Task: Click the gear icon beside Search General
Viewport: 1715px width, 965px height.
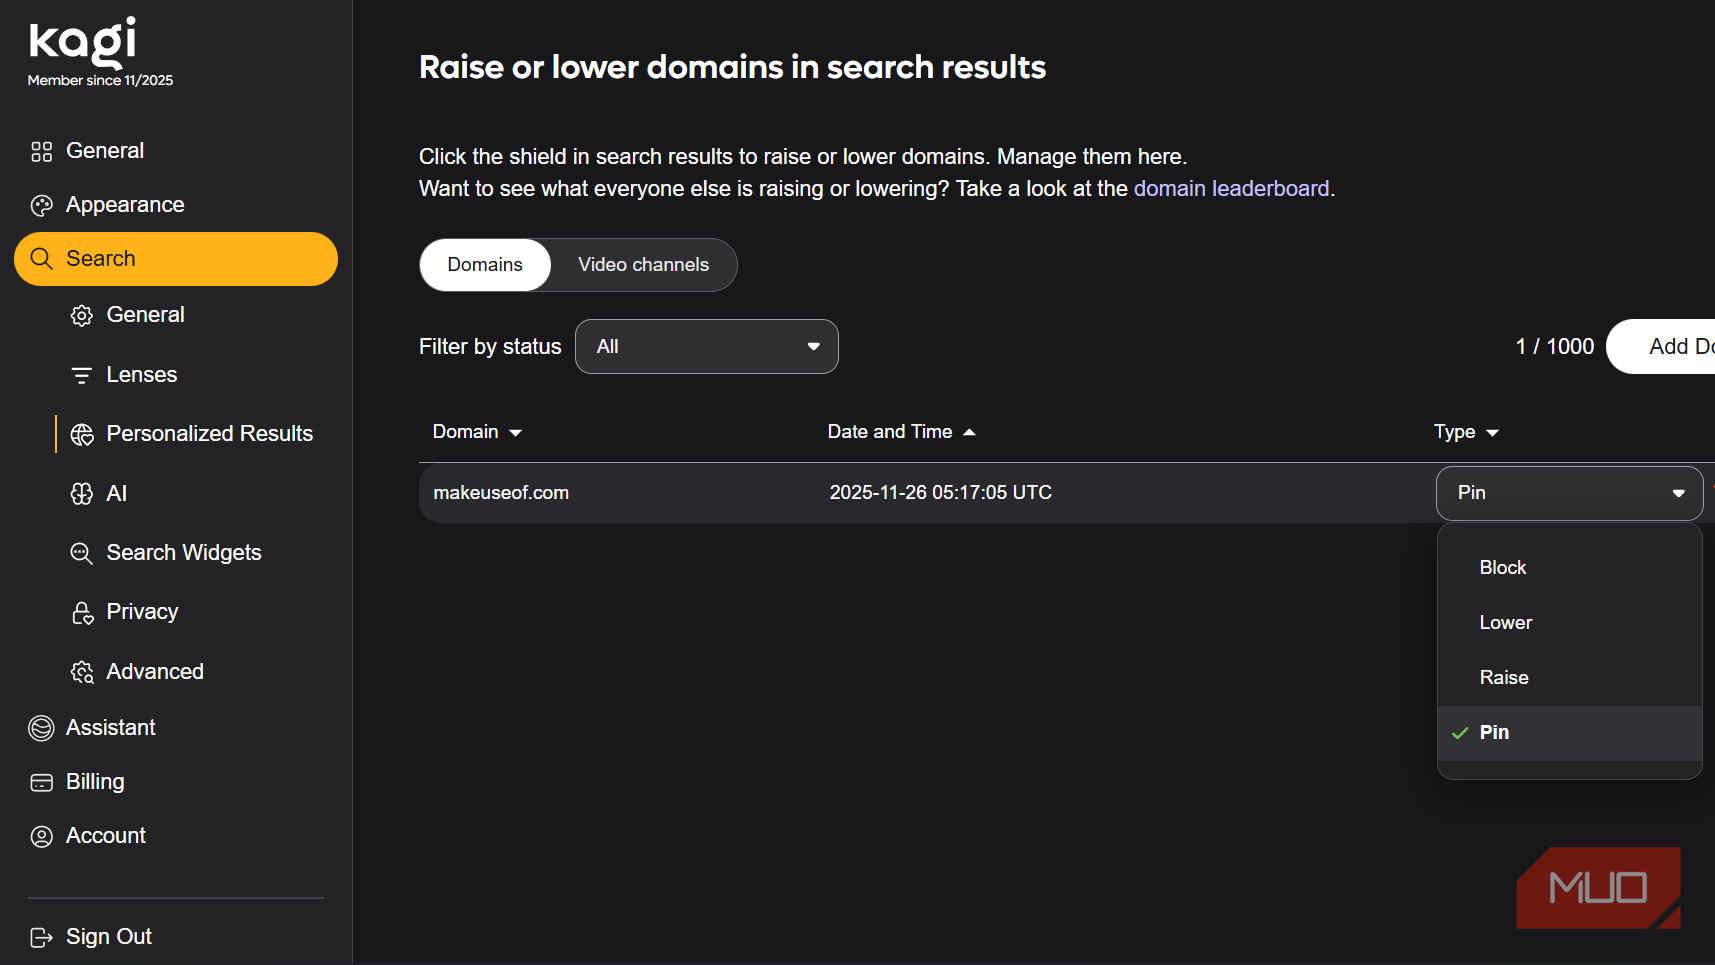Action: point(82,316)
